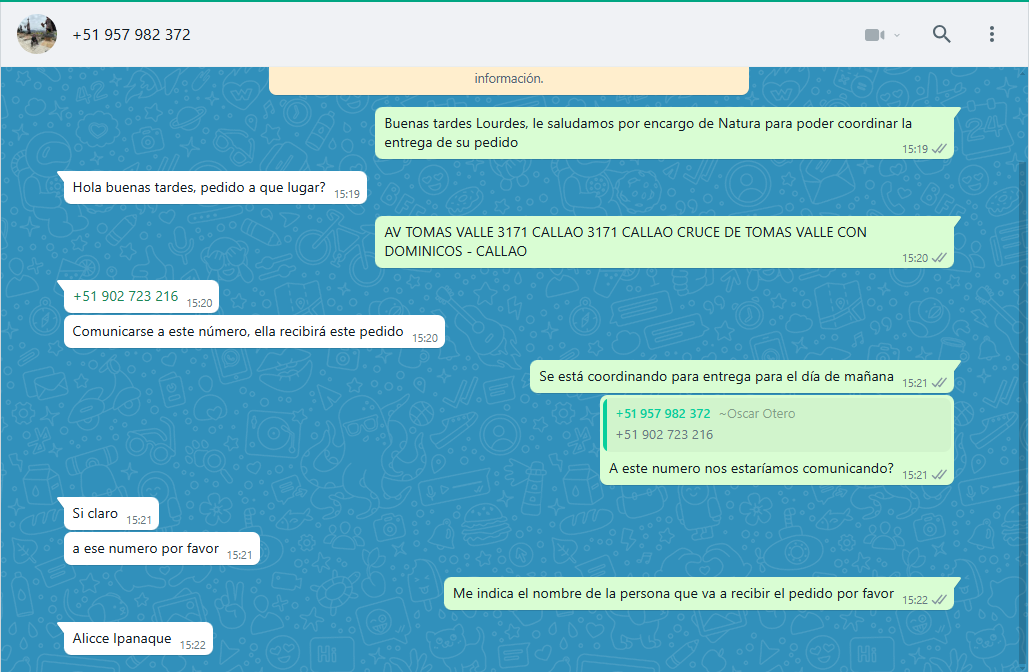1029x672 pixels.
Task: Click ticks on 'Me indica el nombre' message
Action: 939,600
